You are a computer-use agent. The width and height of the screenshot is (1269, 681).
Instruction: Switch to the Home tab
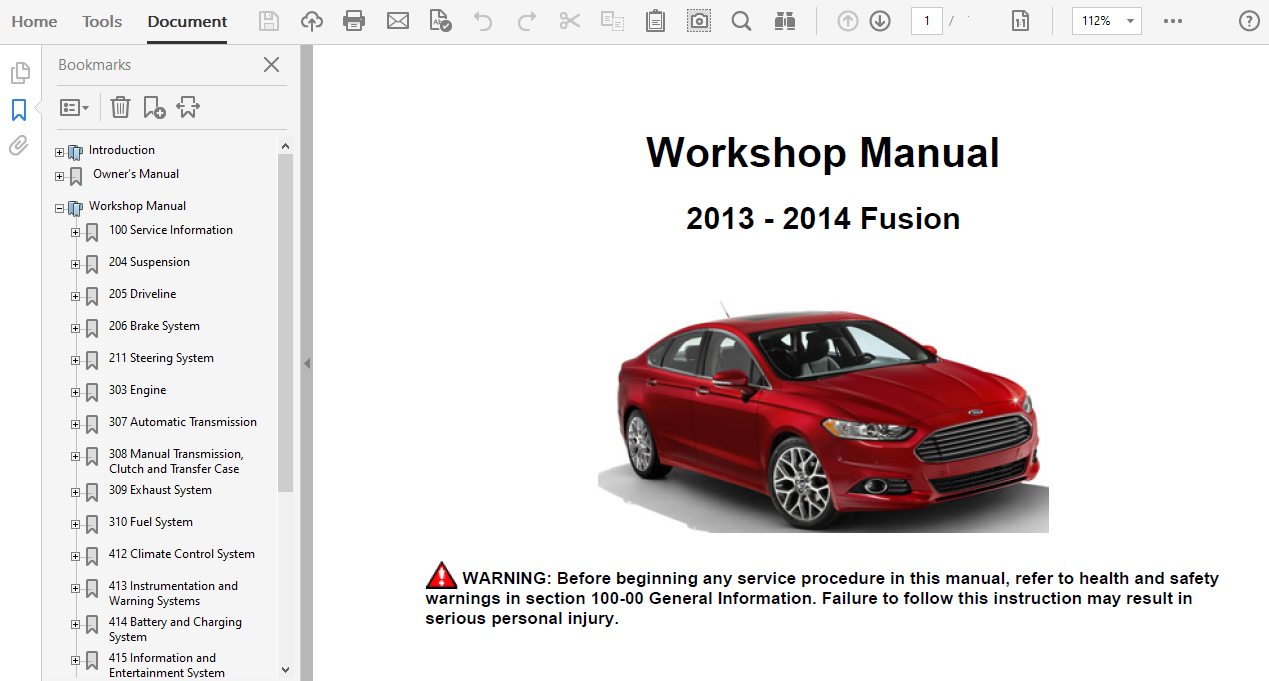(34, 21)
